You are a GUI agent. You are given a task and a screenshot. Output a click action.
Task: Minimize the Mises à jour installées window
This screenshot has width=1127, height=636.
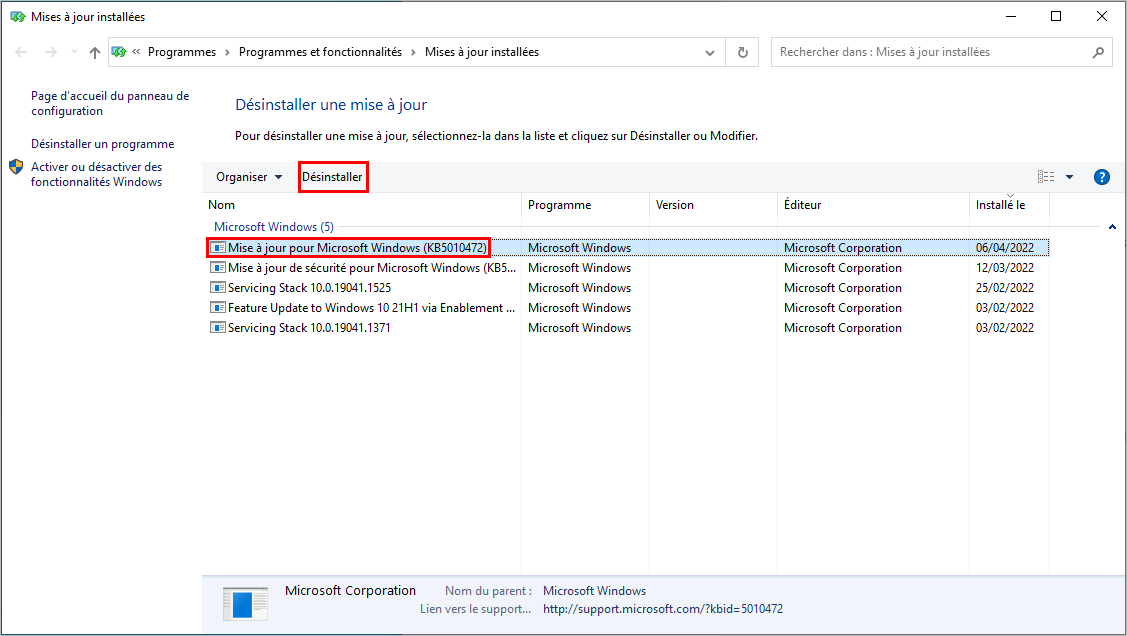point(1011,17)
